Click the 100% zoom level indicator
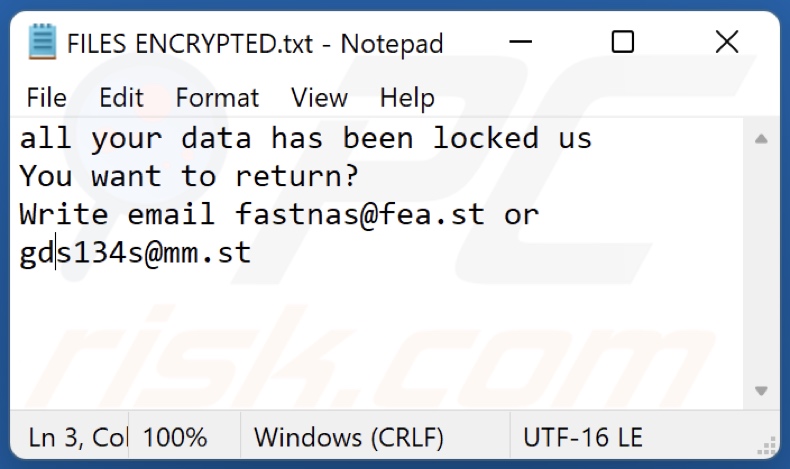This screenshot has width=790, height=469. pyautogui.click(x=175, y=438)
